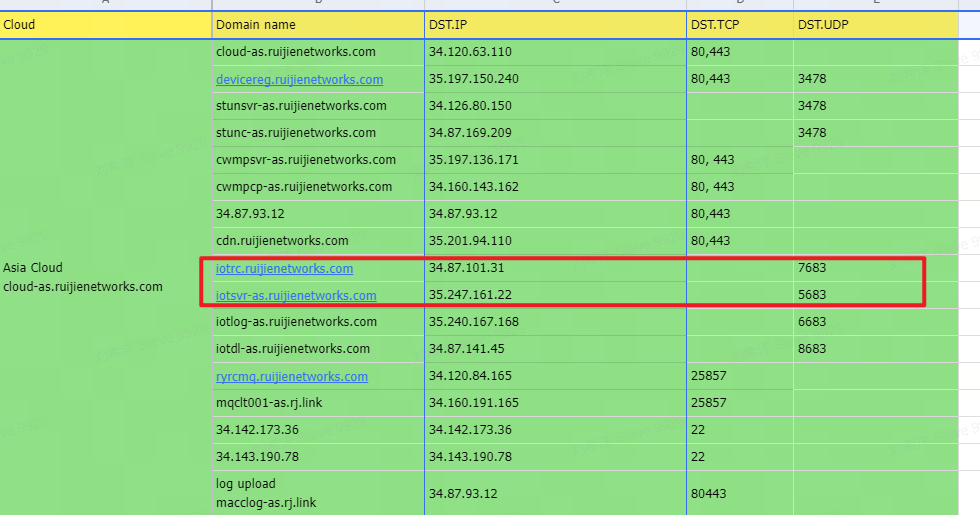The height and width of the screenshot is (515, 980).
Task: Select UDP port cell 8683
Action: point(876,348)
